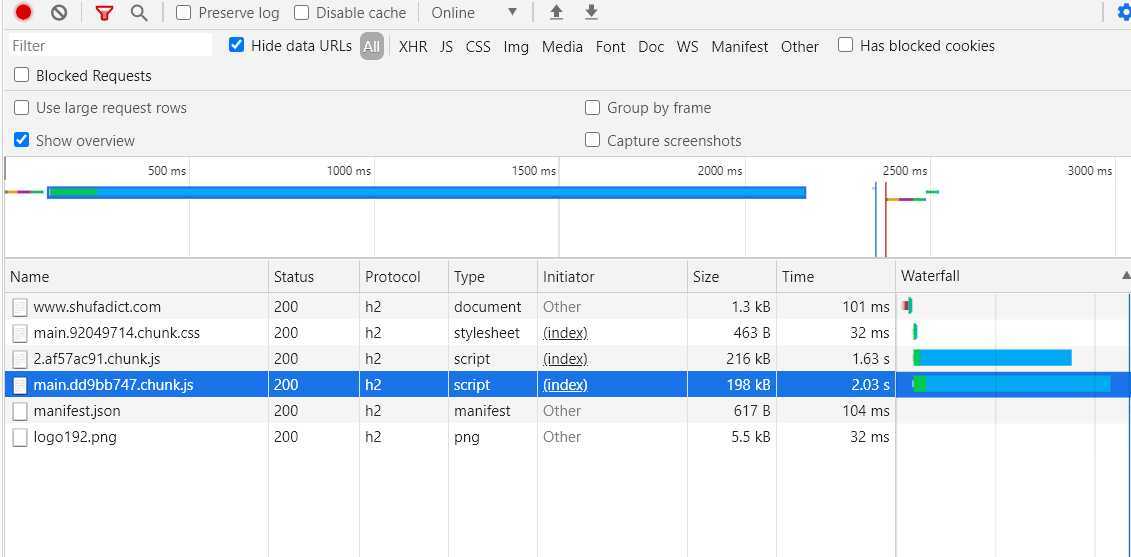Filter requests by CSS
Image resolution: width=1131 pixels, height=557 pixels.
tap(478, 46)
